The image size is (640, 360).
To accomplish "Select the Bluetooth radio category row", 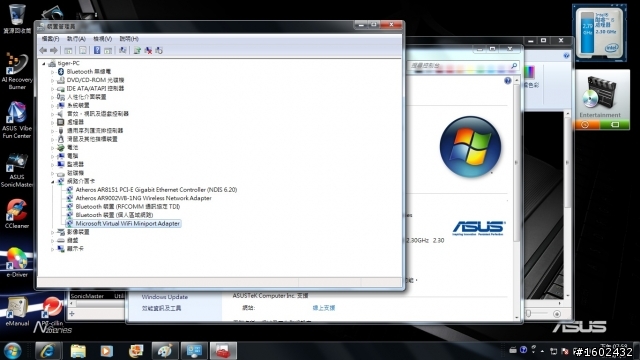I will (89, 72).
